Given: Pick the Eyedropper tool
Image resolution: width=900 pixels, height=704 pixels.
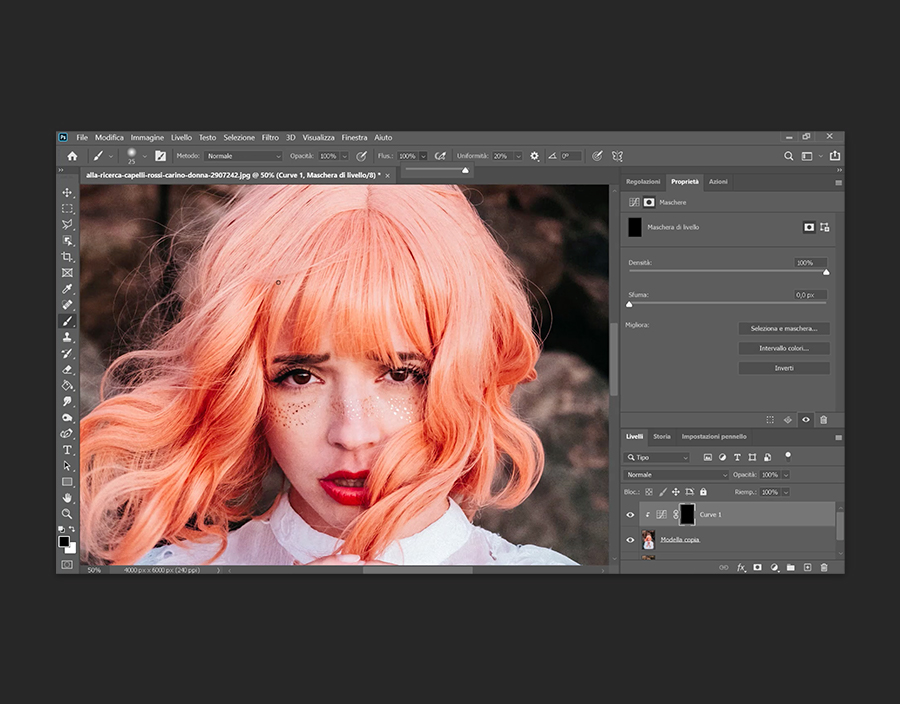Looking at the screenshot, I should pyautogui.click(x=67, y=289).
